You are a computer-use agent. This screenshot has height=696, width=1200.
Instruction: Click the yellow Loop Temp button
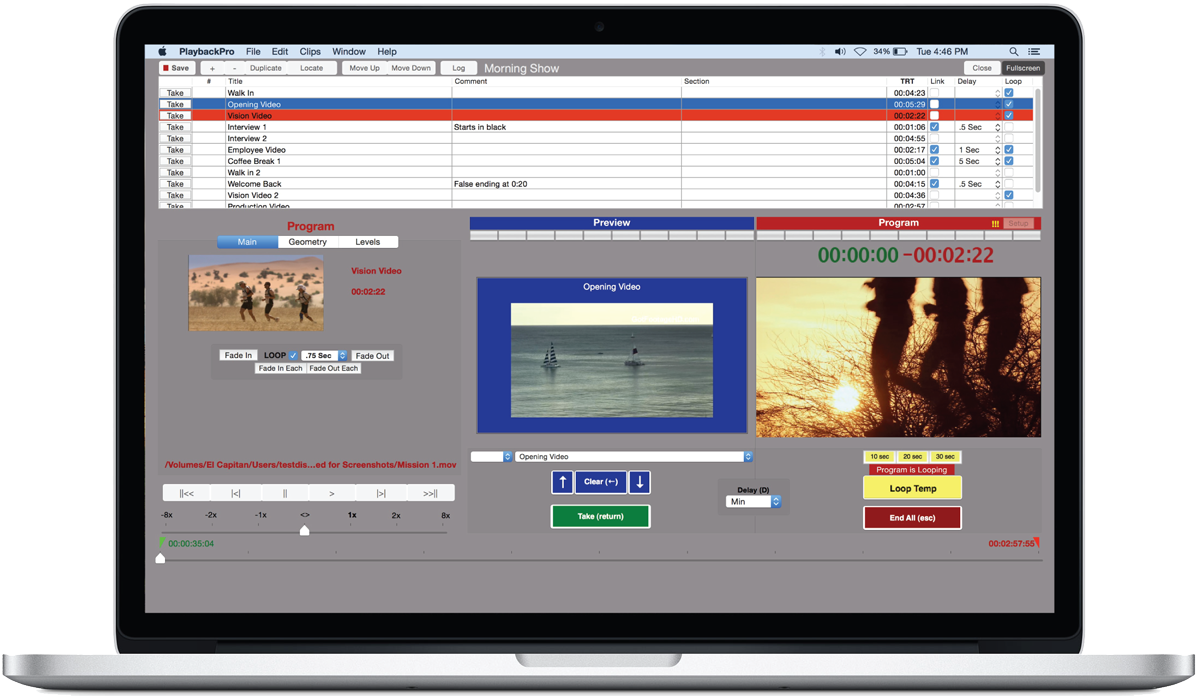(912, 488)
